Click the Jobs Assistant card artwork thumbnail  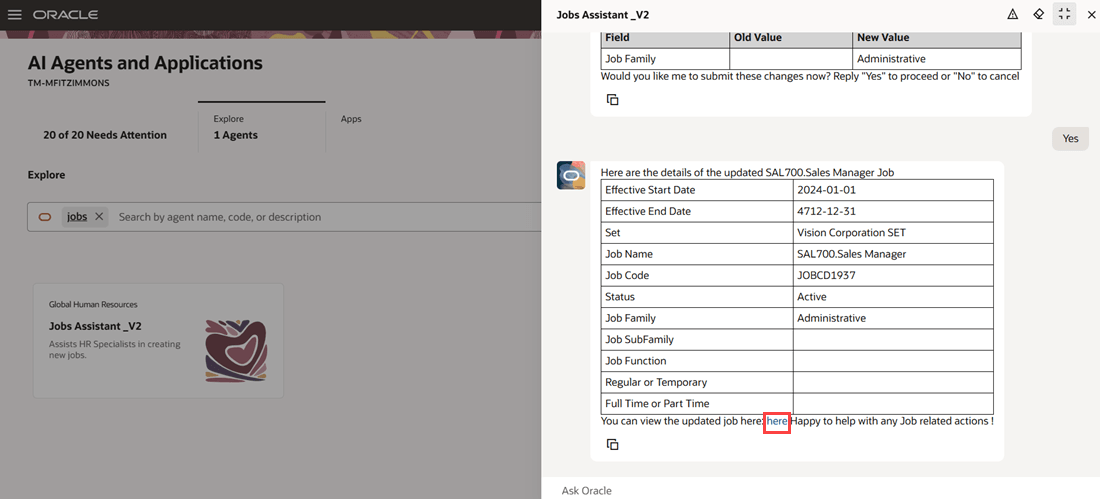click(x=236, y=350)
